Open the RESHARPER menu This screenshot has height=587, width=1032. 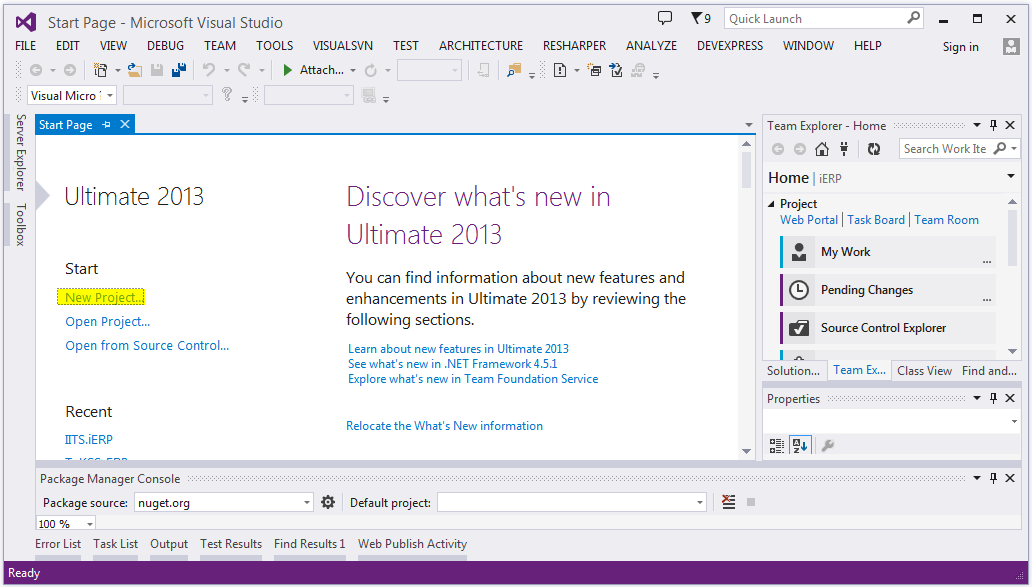[x=575, y=45]
